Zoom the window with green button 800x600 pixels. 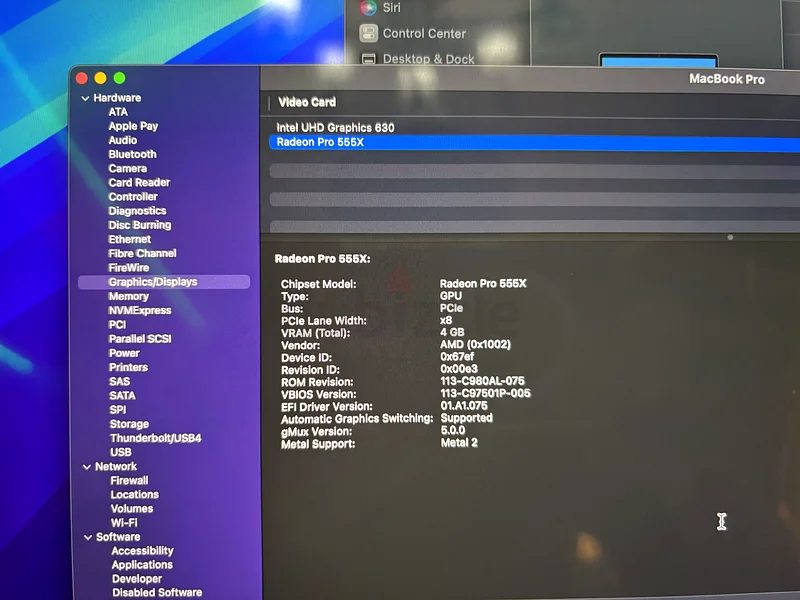coord(119,78)
